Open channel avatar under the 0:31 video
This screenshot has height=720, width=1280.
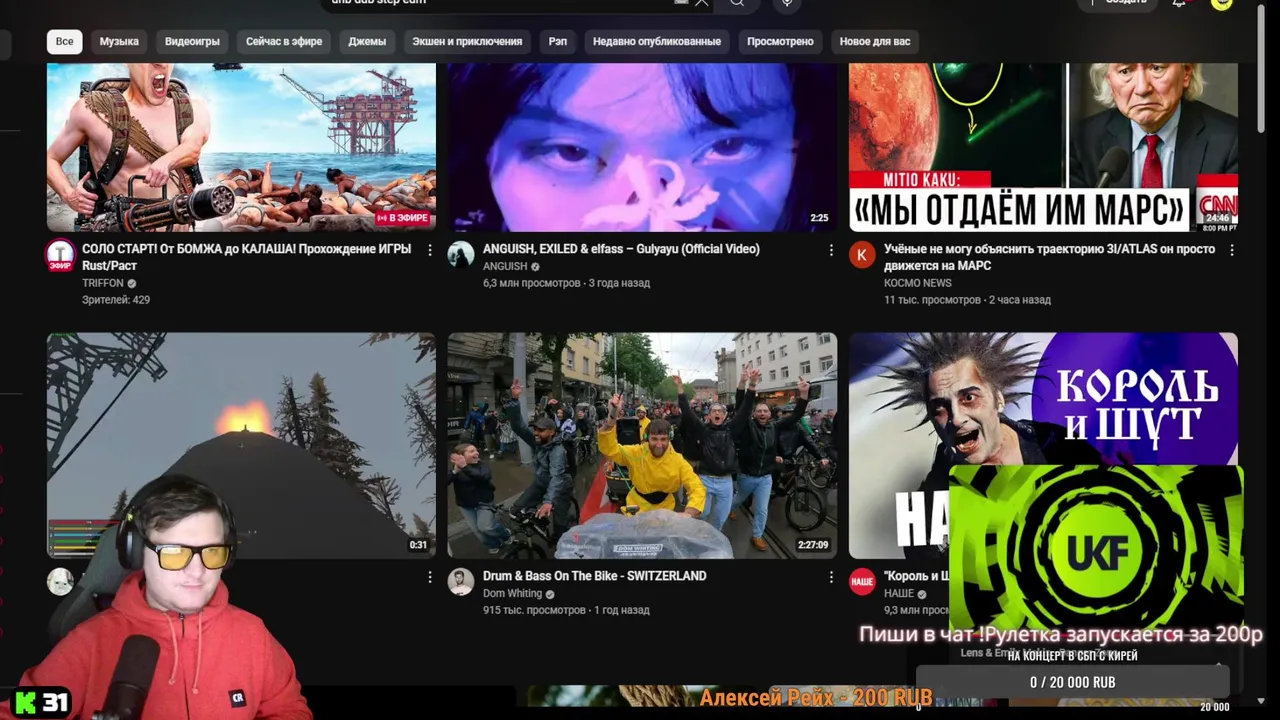pyautogui.click(x=60, y=581)
